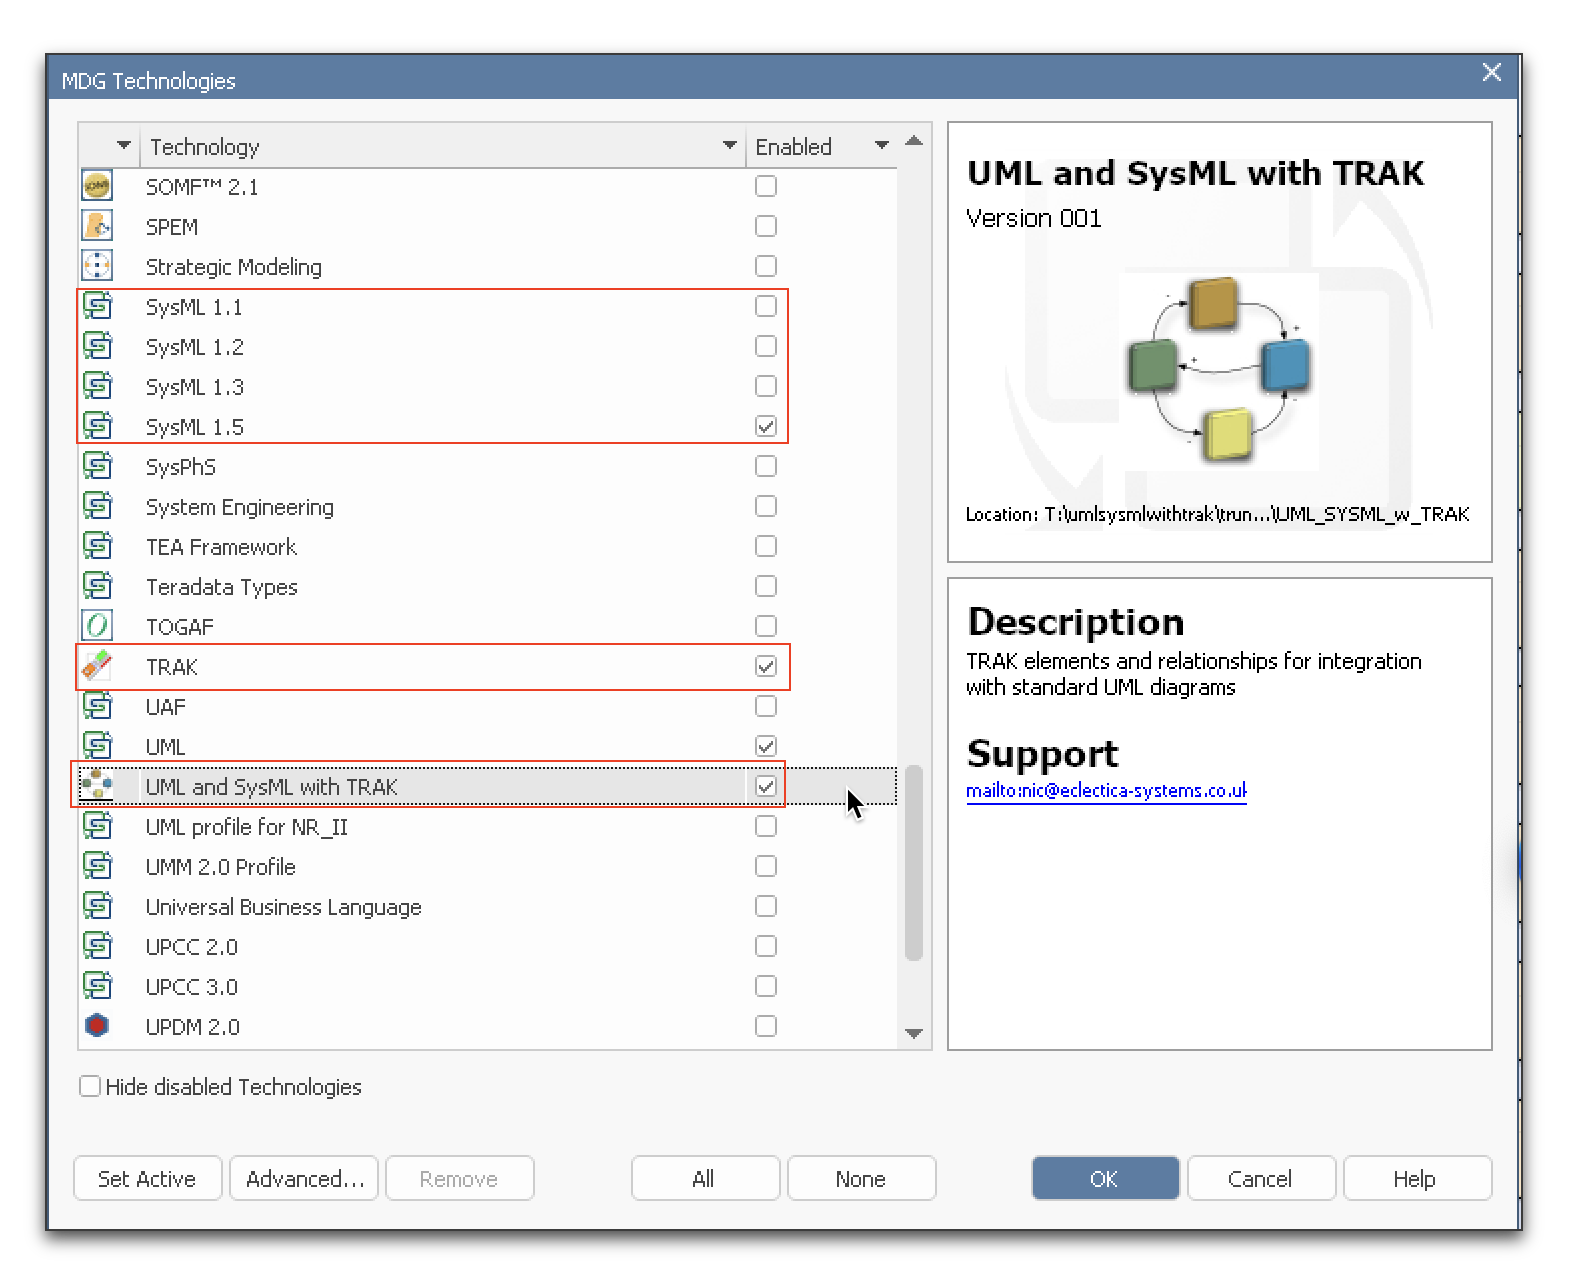The width and height of the screenshot is (1569, 1283).
Task: Select the UMM 2.0 Profile text
Action: point(221,867)
